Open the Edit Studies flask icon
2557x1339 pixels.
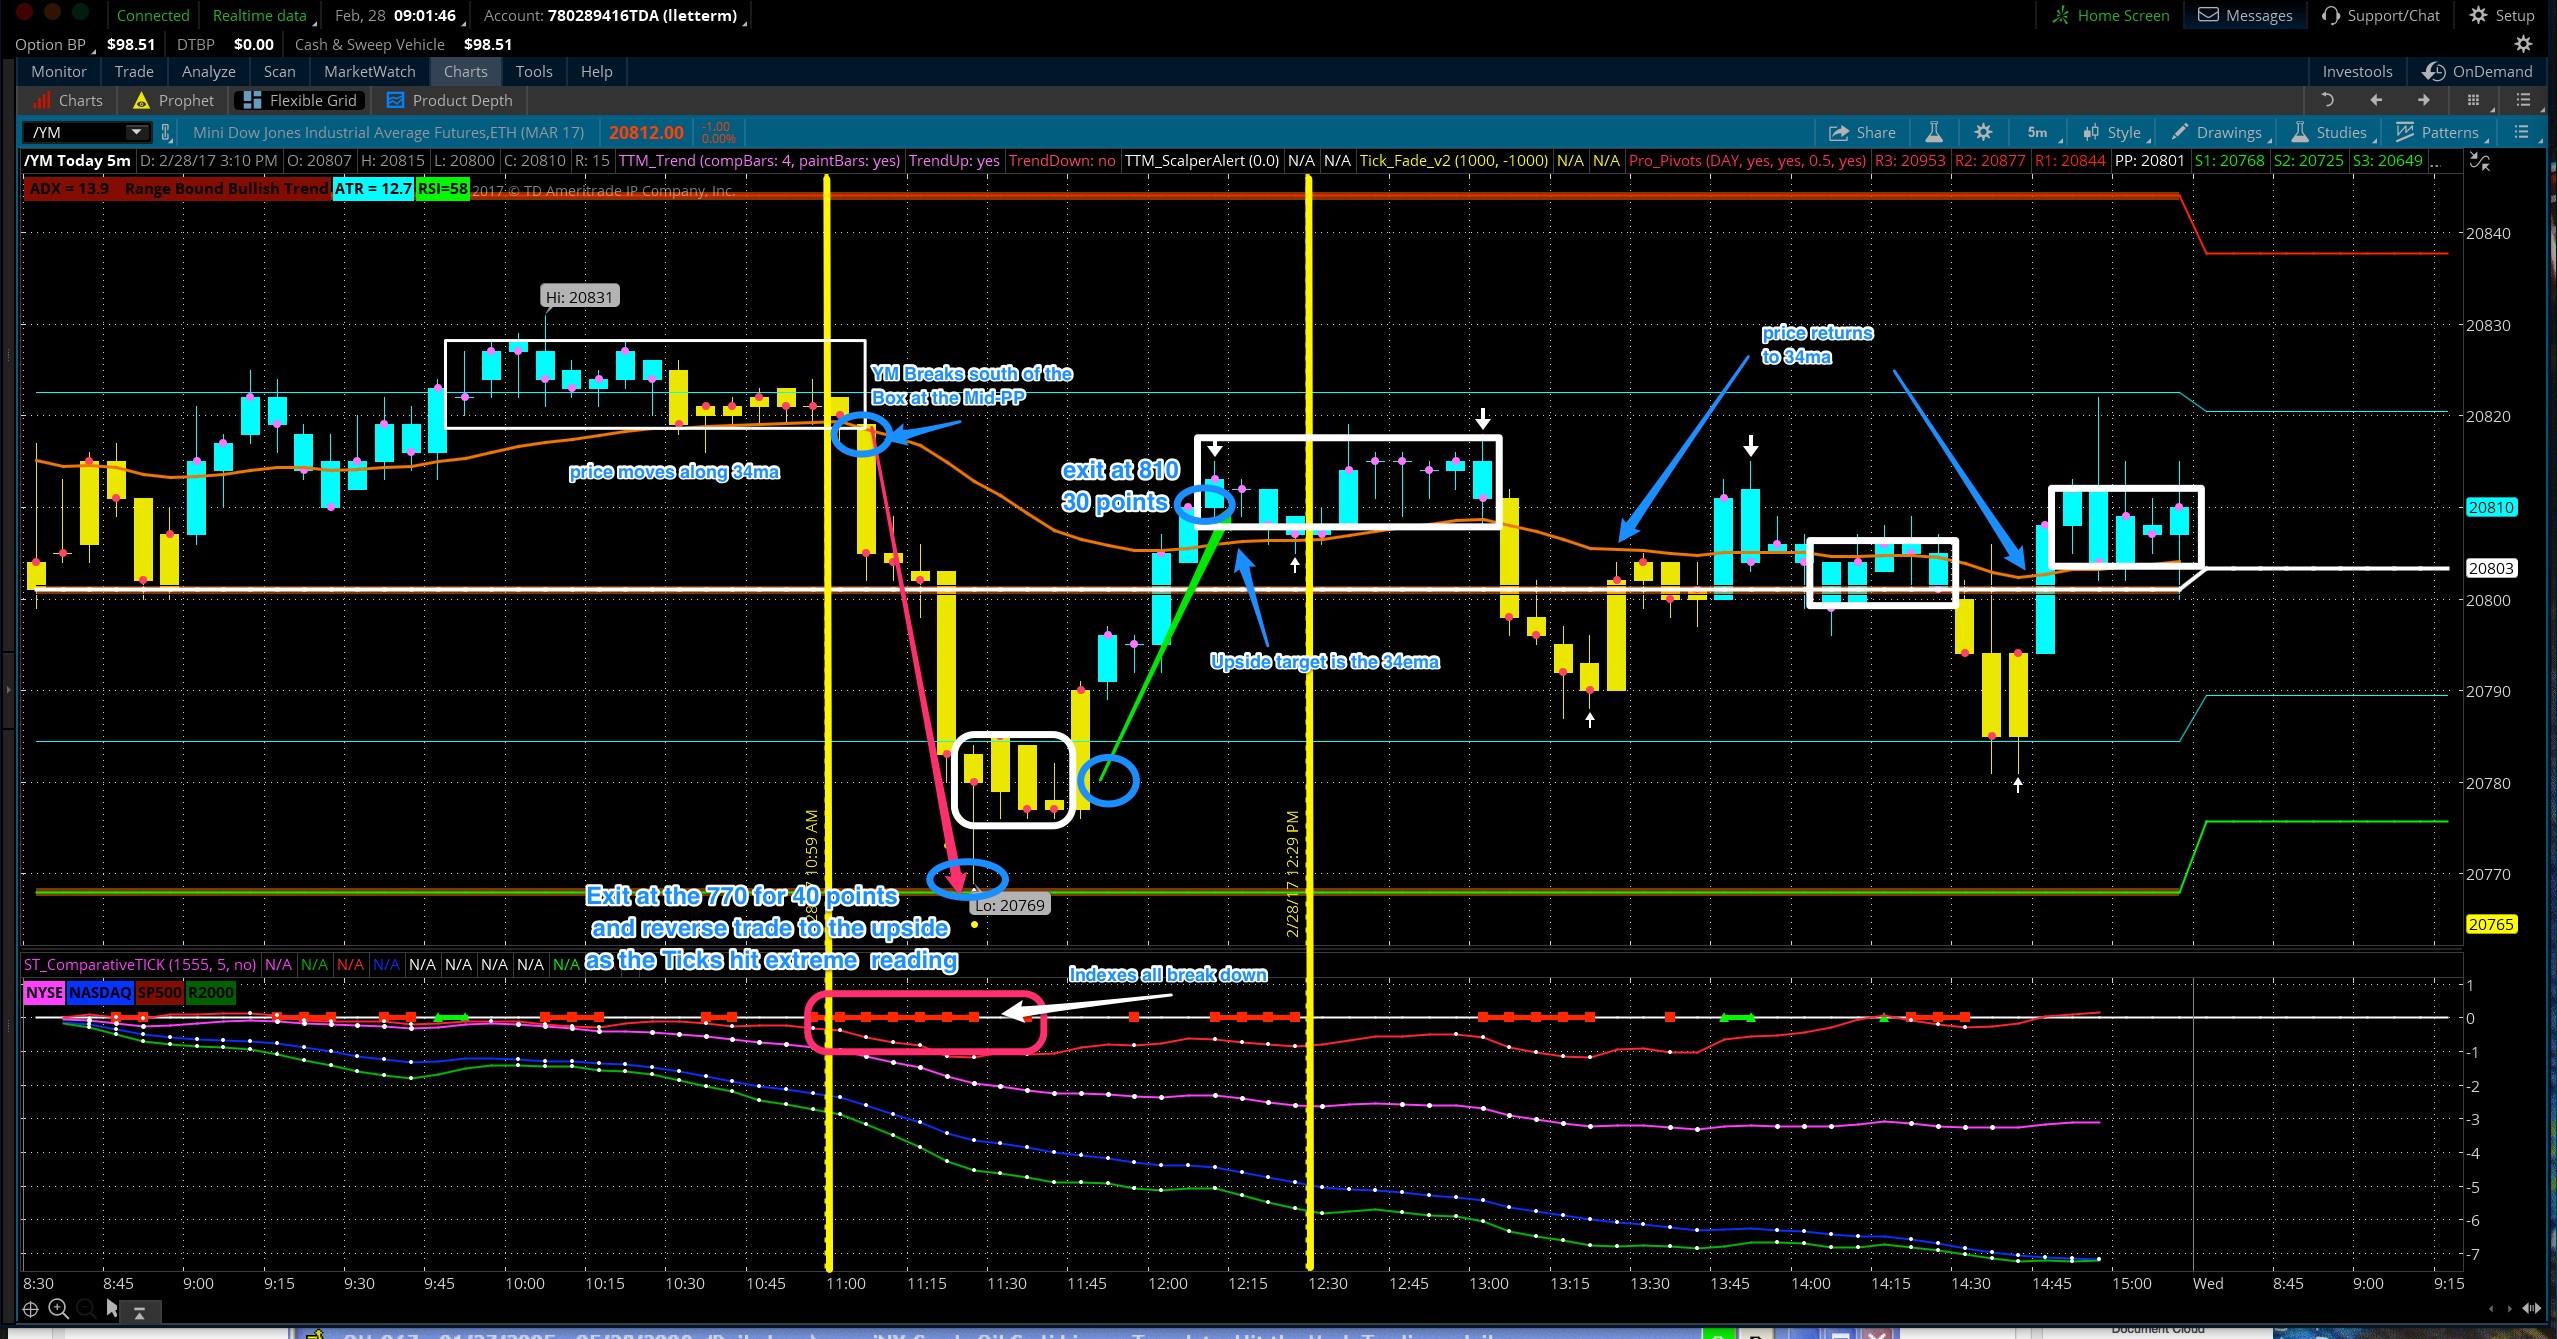[x=1933, y=132]
